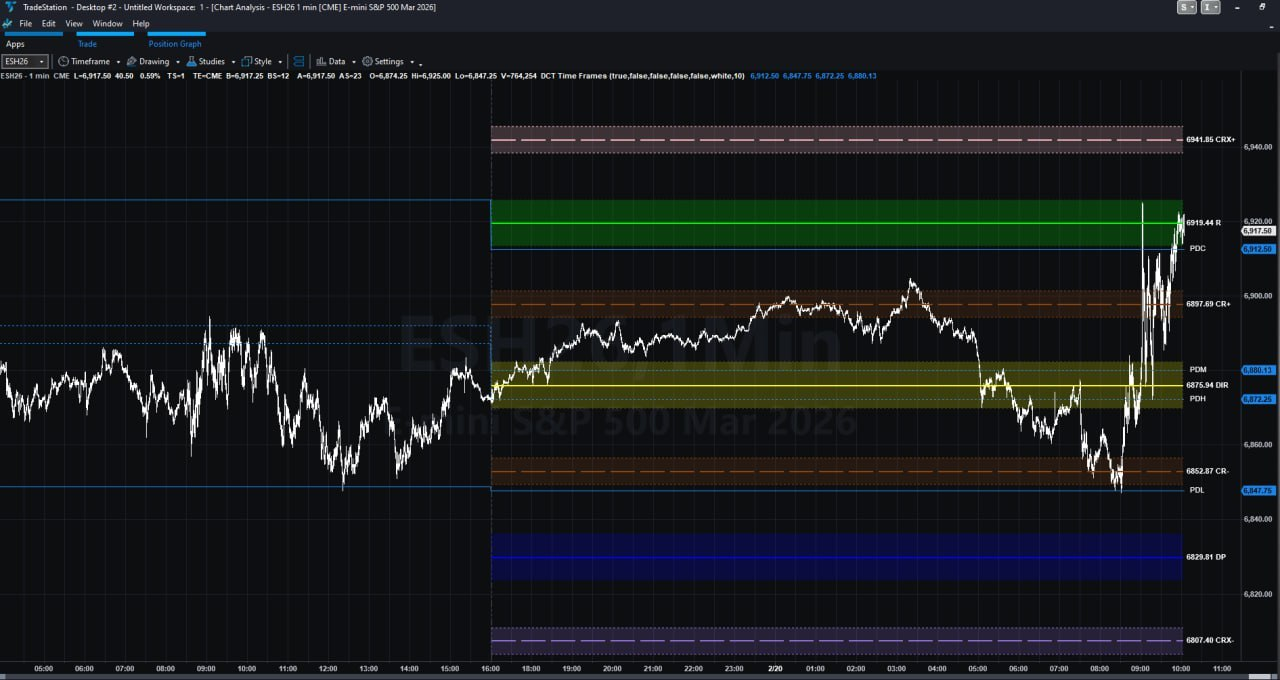Expand the Data dropdown arrow
Viewport: 1280px width, 680px height.
pos(353,62)
